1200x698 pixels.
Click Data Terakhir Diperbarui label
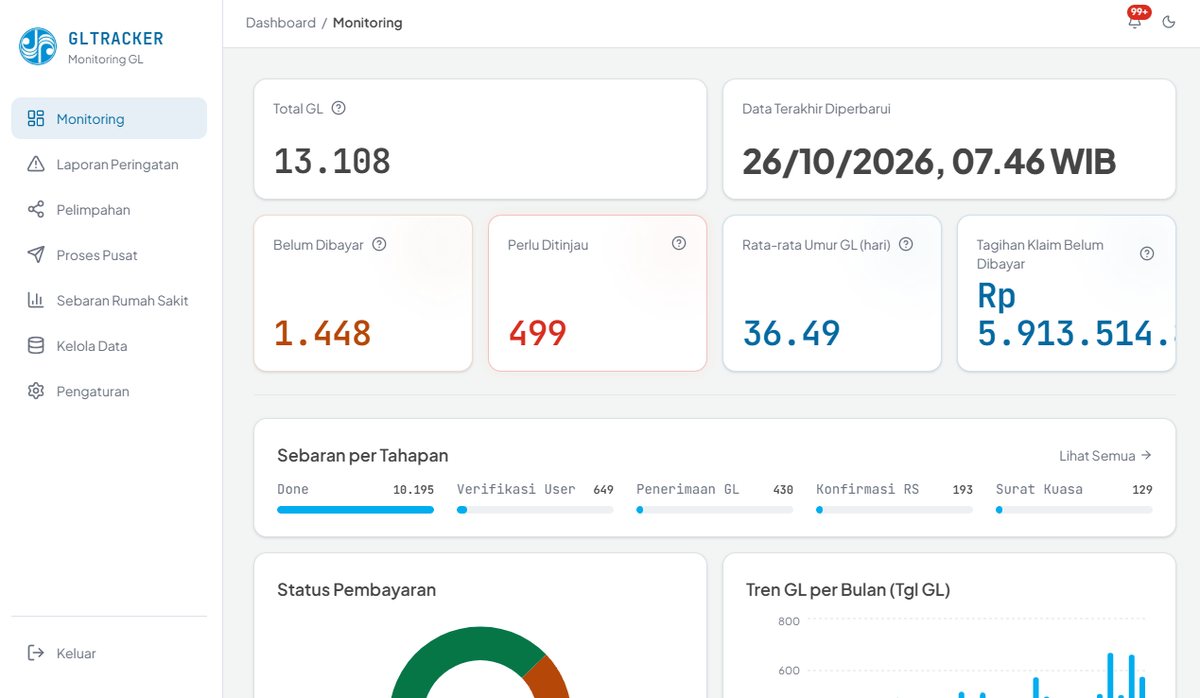(x=816, y=109)
